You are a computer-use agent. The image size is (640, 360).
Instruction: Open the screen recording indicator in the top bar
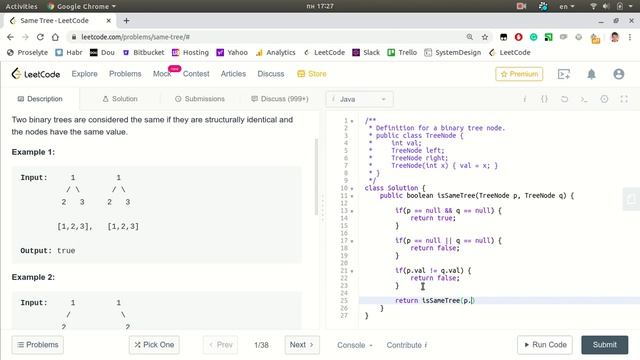point(521,6)
